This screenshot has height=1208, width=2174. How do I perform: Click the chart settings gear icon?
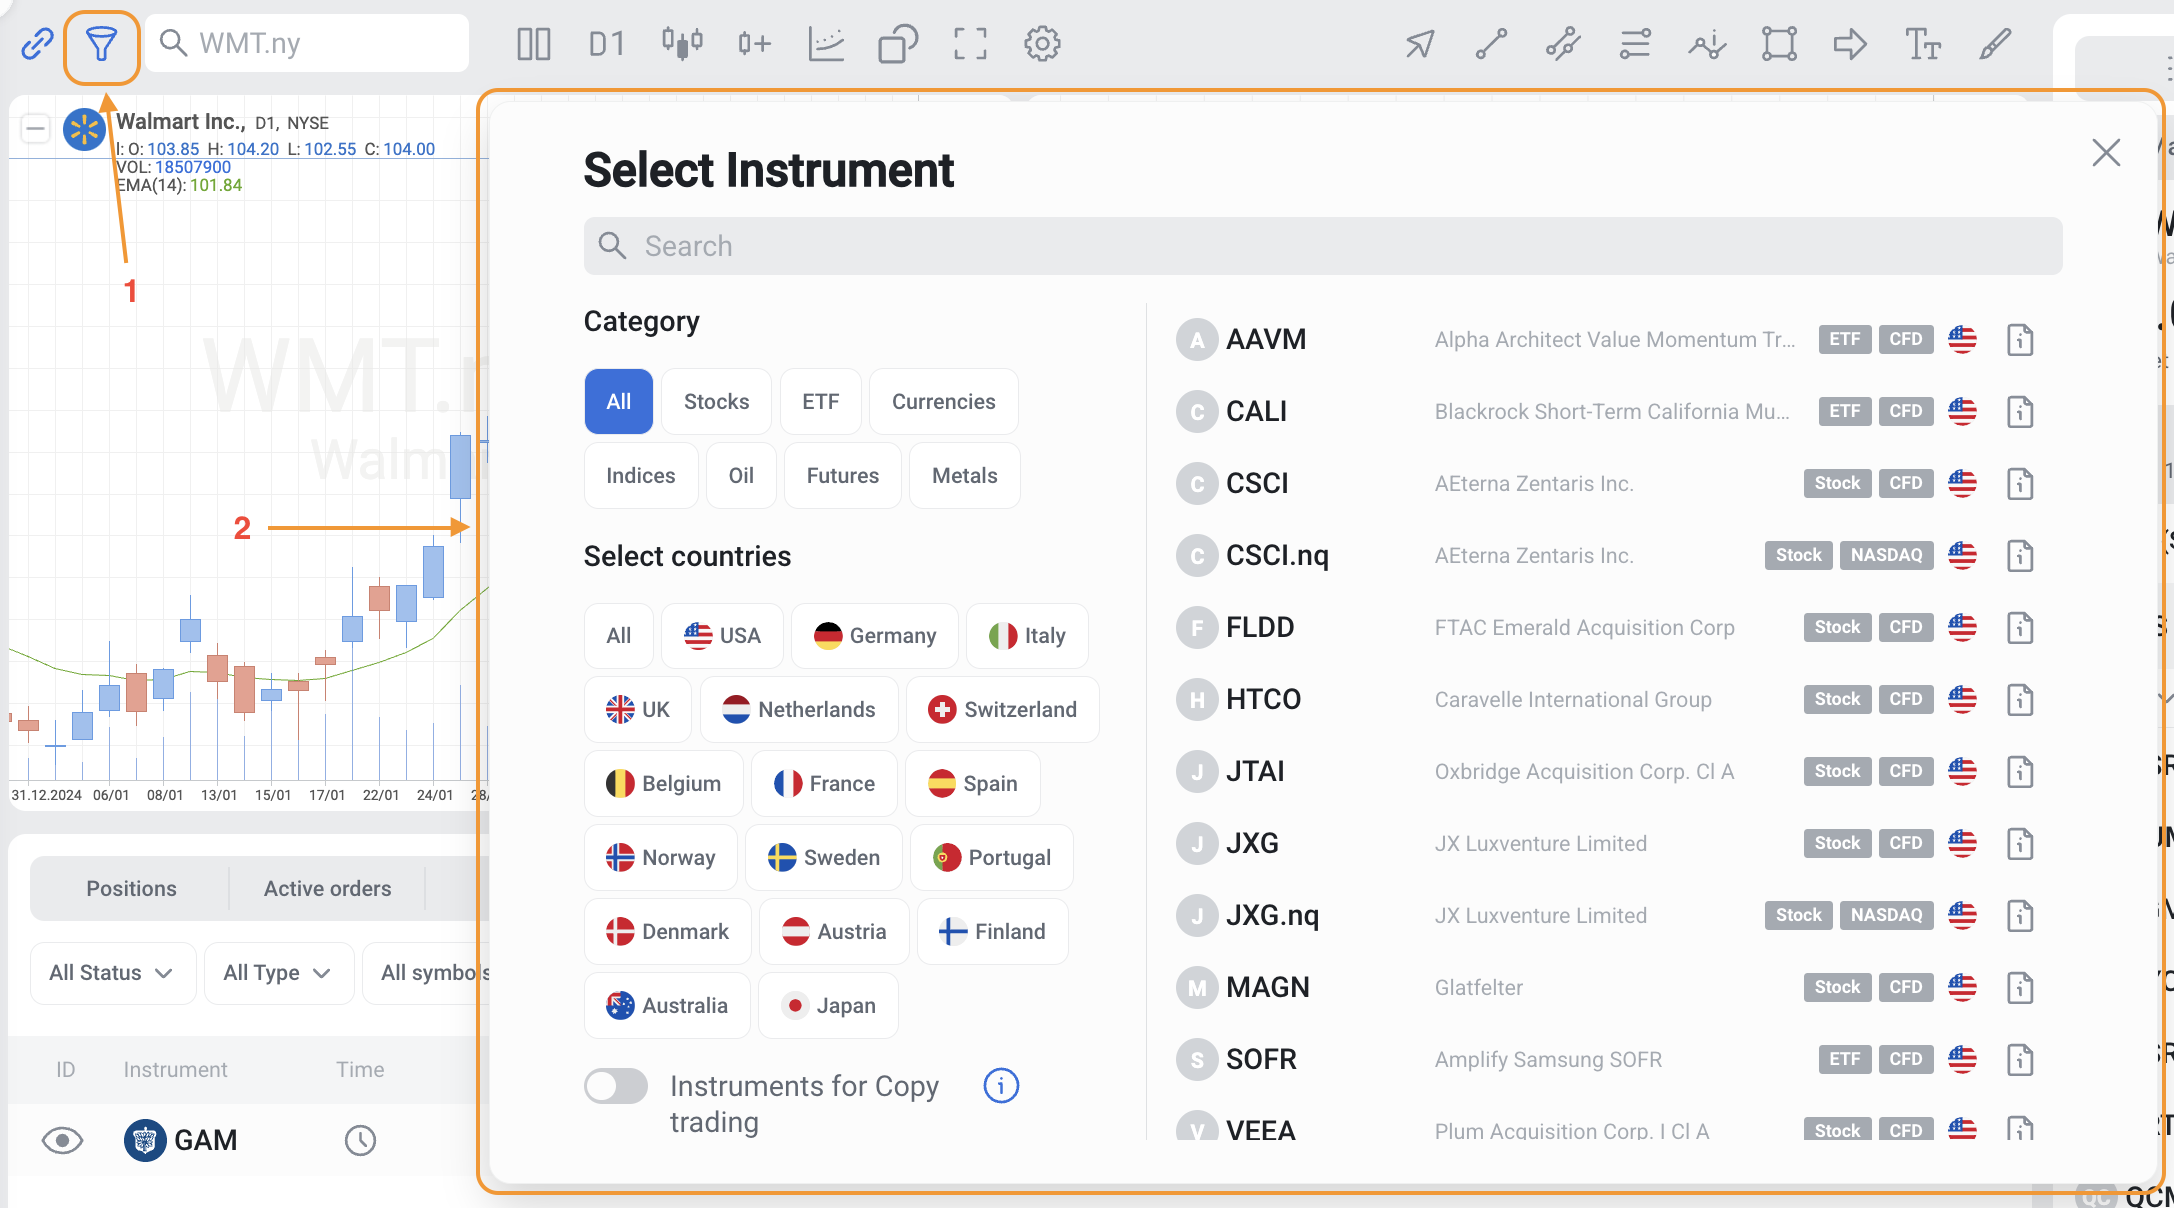click(1042, 44)
